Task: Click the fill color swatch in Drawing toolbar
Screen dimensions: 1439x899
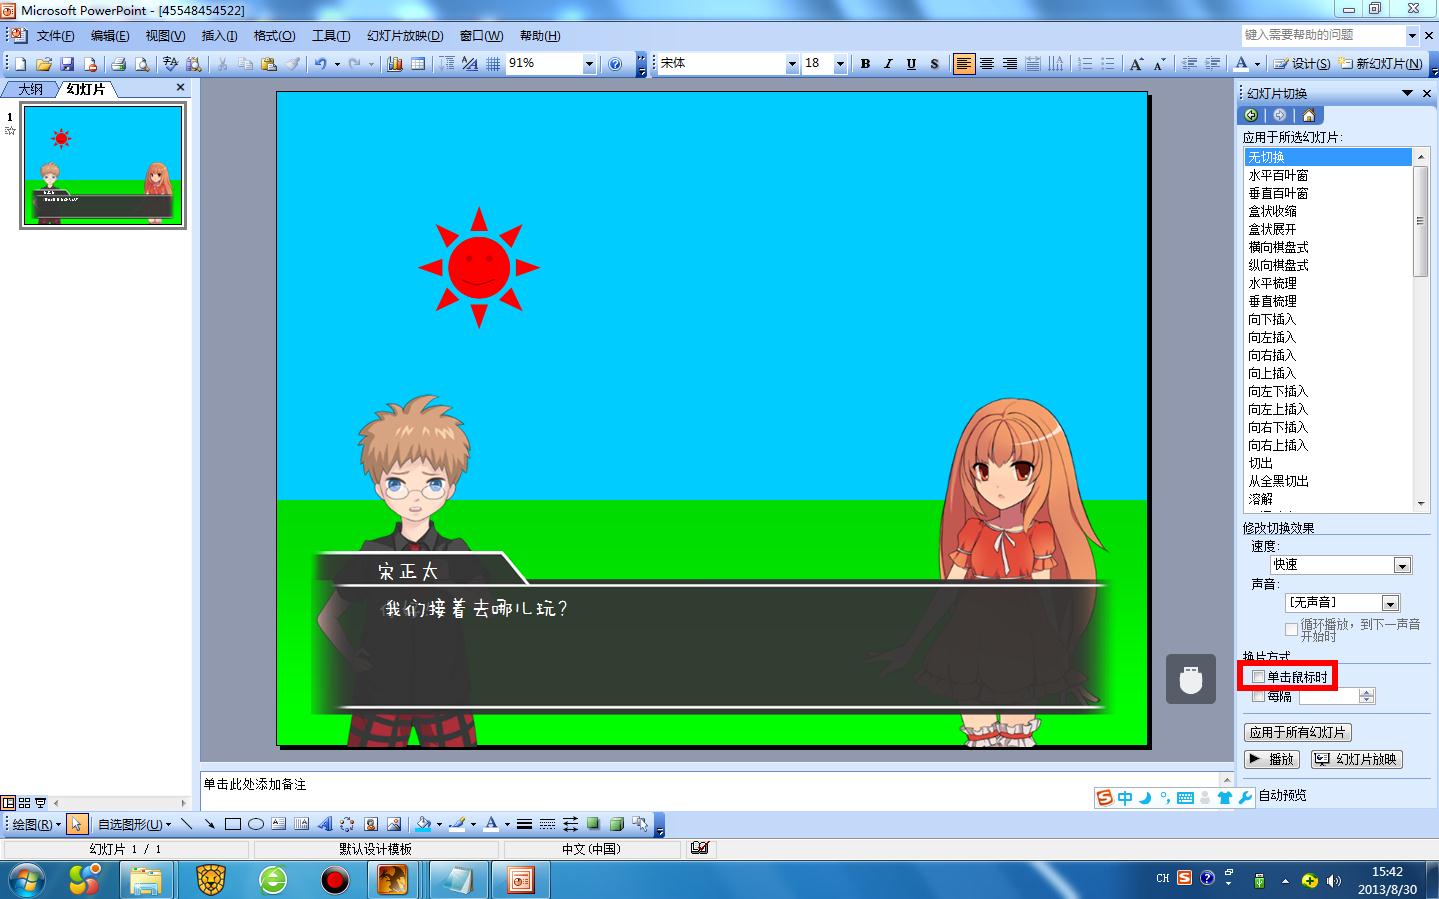Action: click(423, 824)
